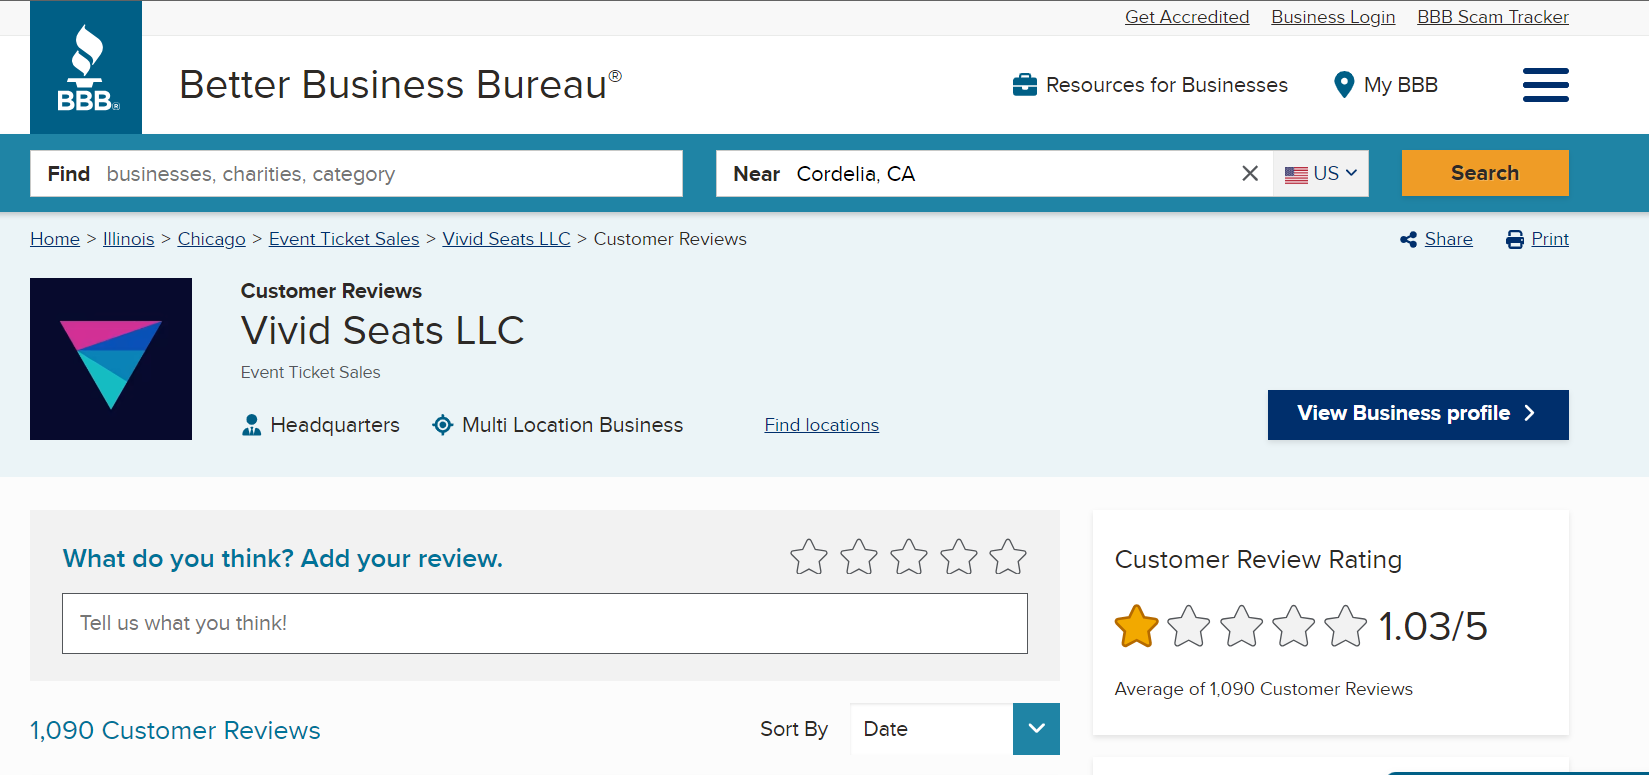
Task: Click the 1,090 Customer Reviews heading
Action: pos(175,731)
